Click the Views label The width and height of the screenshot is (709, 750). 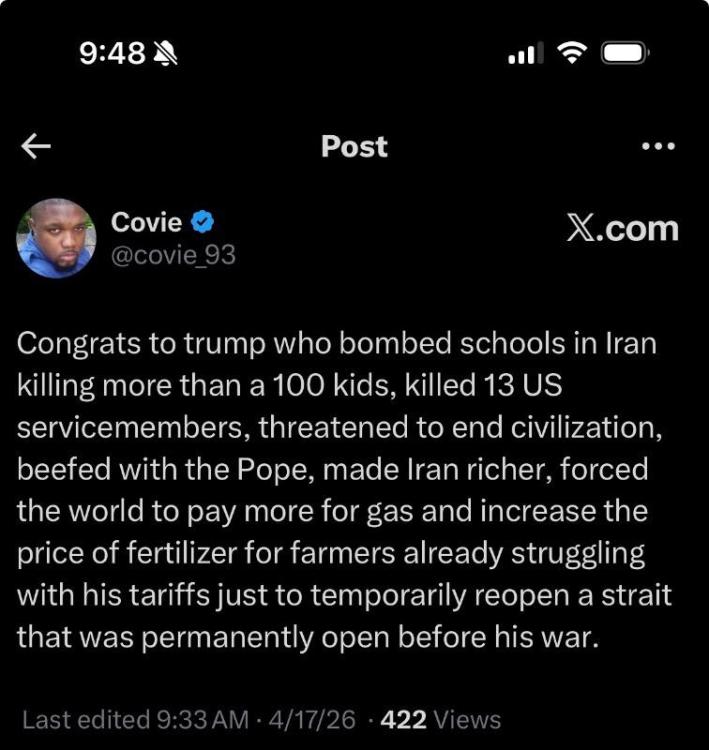pos(468,719)
